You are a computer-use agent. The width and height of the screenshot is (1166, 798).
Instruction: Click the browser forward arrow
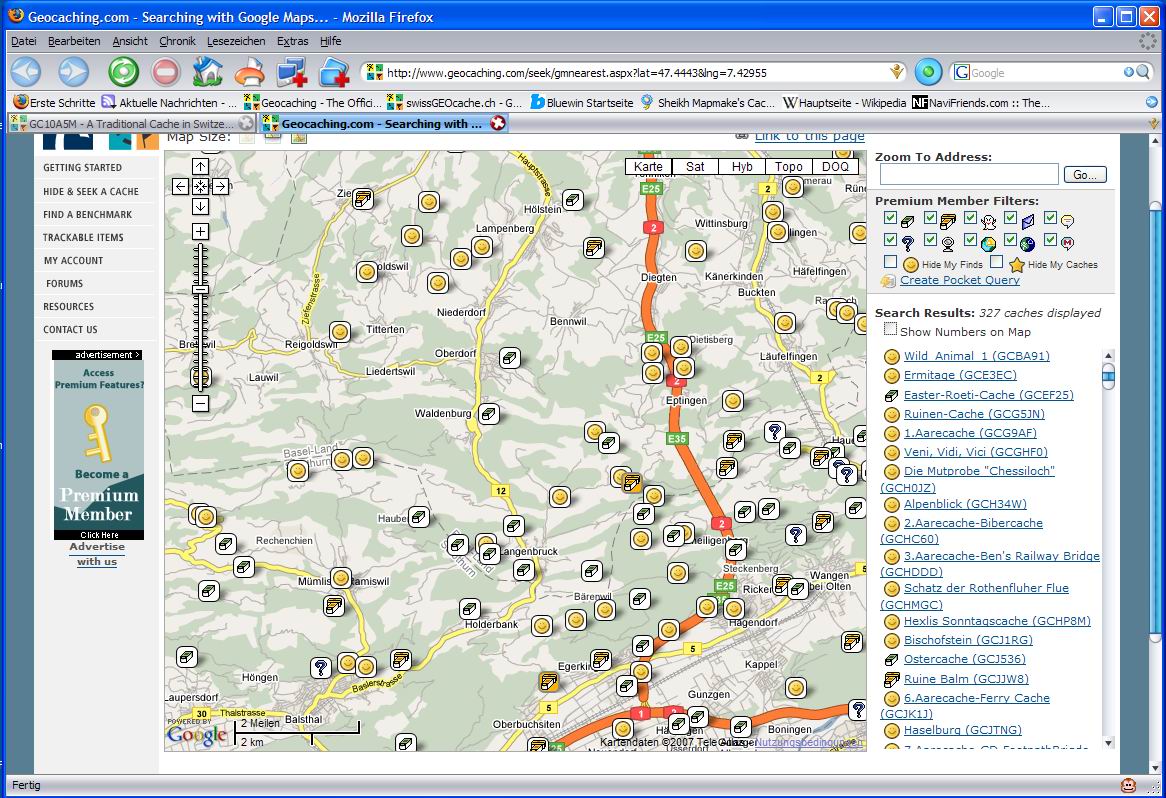(74, 72)
